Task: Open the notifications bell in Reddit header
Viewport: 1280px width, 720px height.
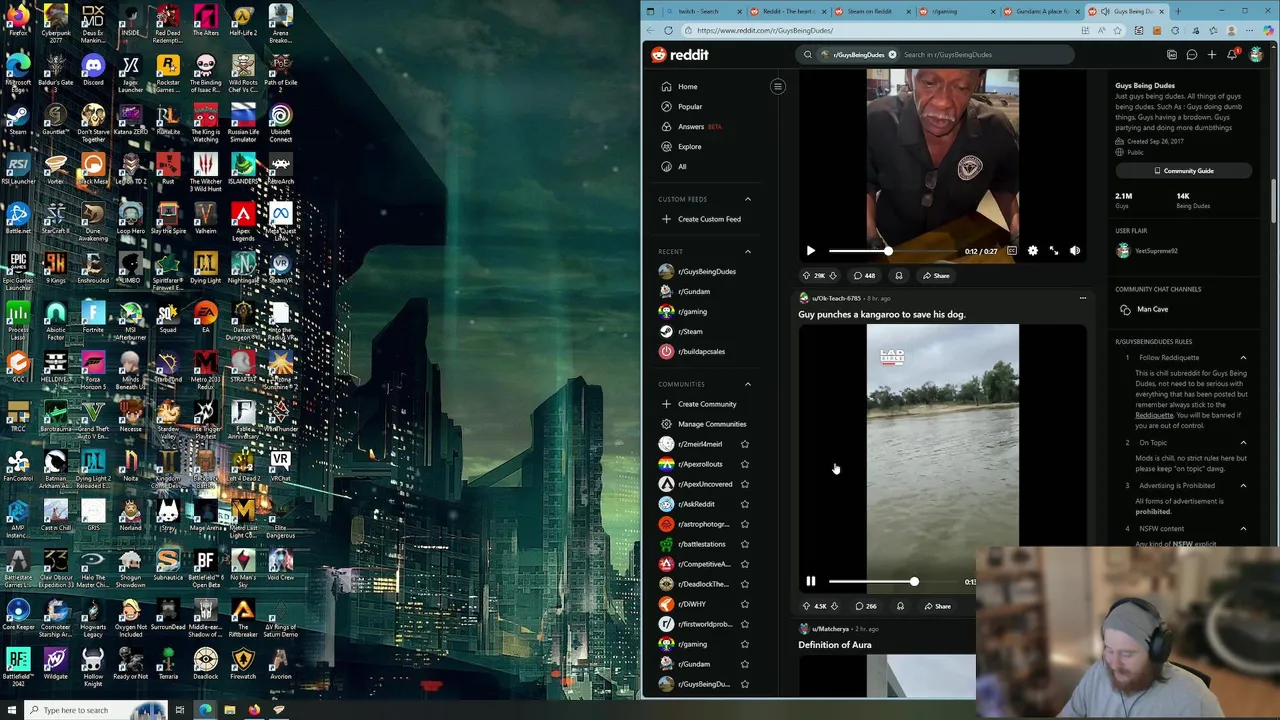Action: point(1232,55)
